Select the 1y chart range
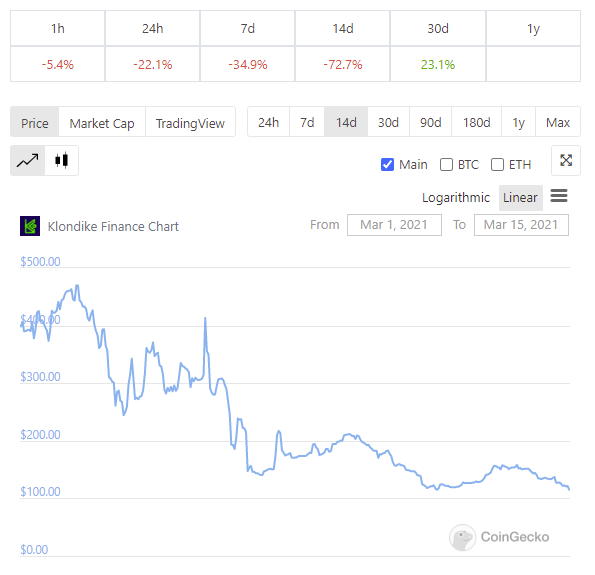Screen dimensions: 595x575 coord(518,122)
